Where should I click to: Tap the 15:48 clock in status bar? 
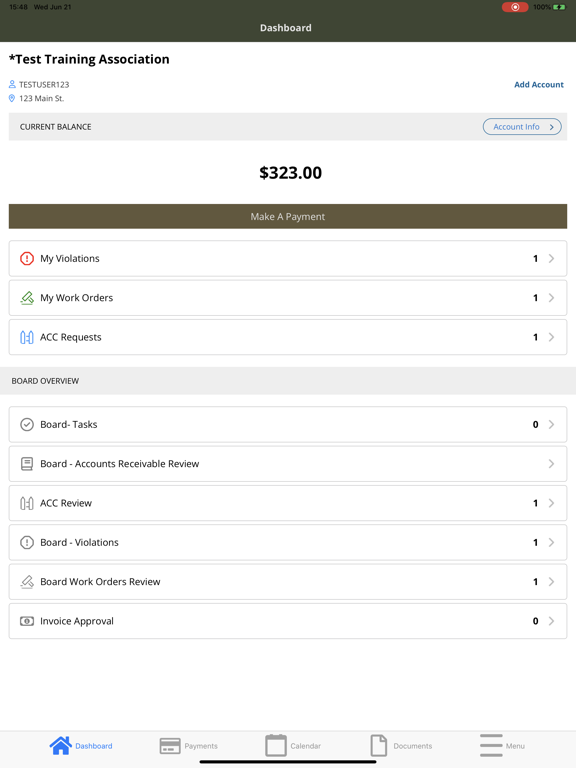(19, 7)
